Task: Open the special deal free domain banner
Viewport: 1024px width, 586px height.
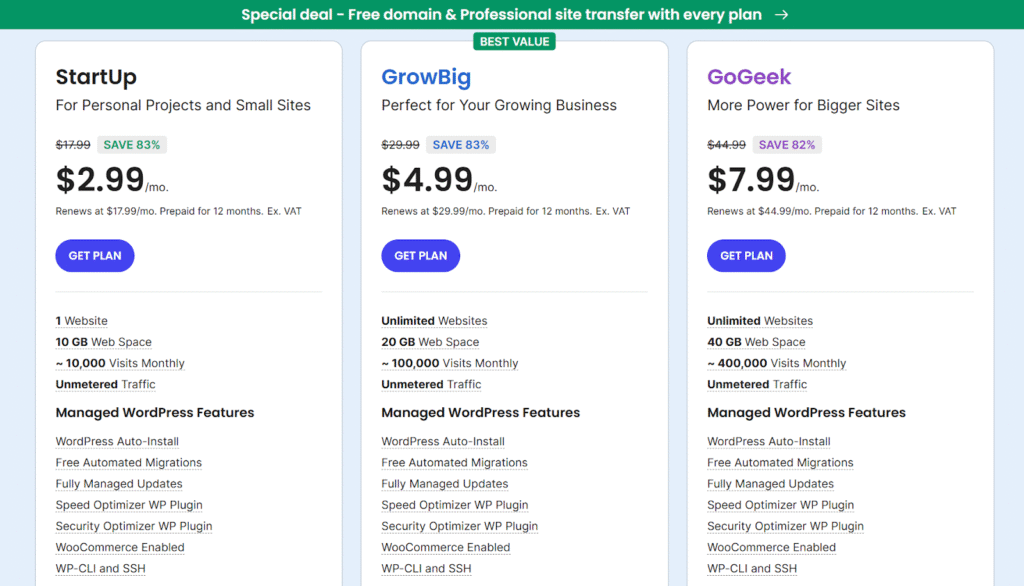Action: click(501, 15)
